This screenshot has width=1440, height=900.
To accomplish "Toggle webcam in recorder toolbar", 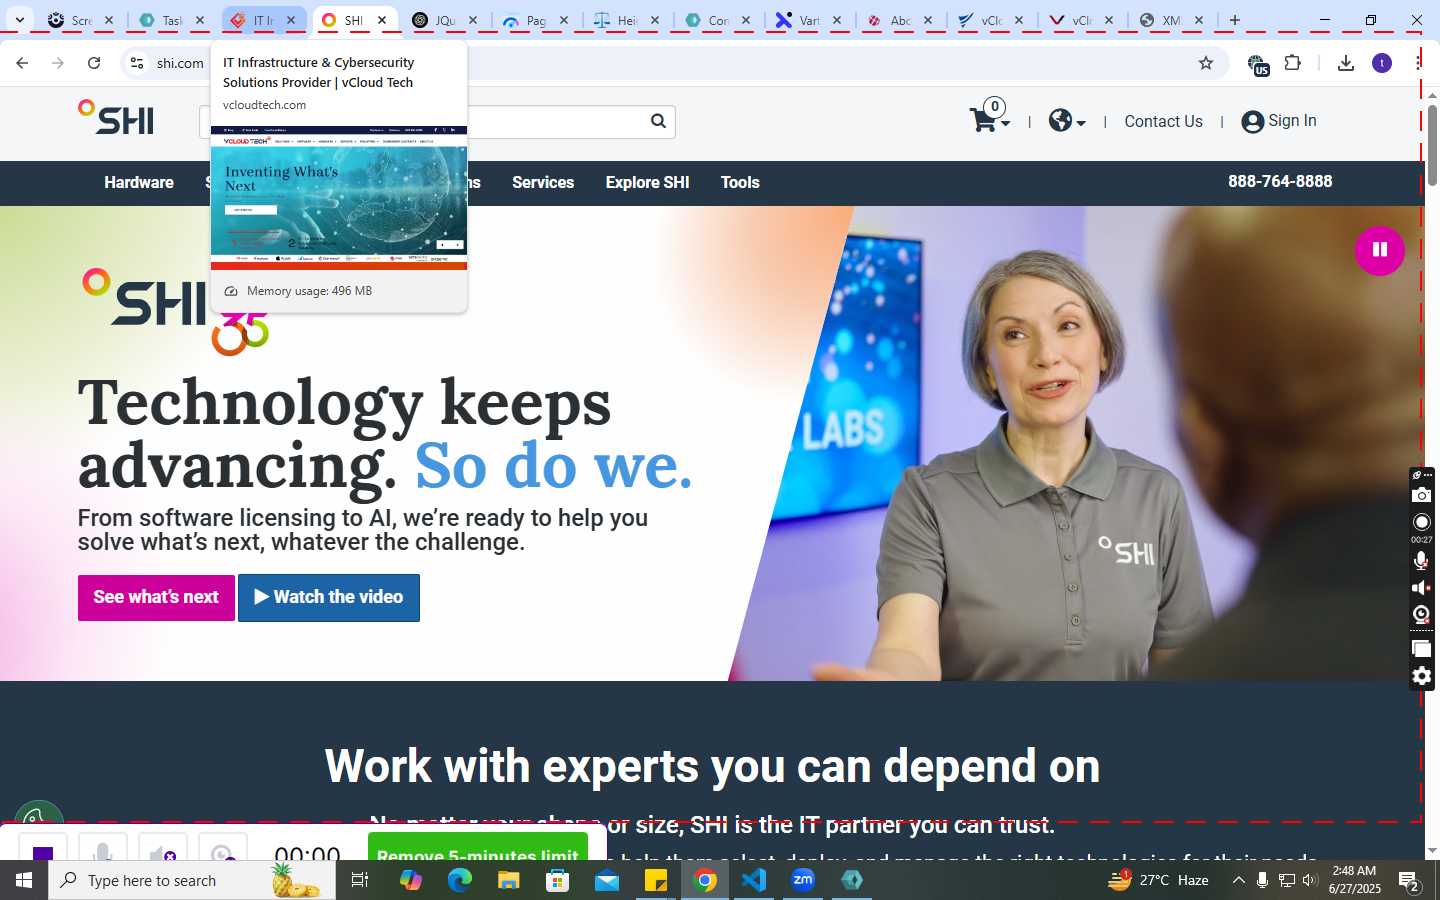I will (x=1421, y=614).
